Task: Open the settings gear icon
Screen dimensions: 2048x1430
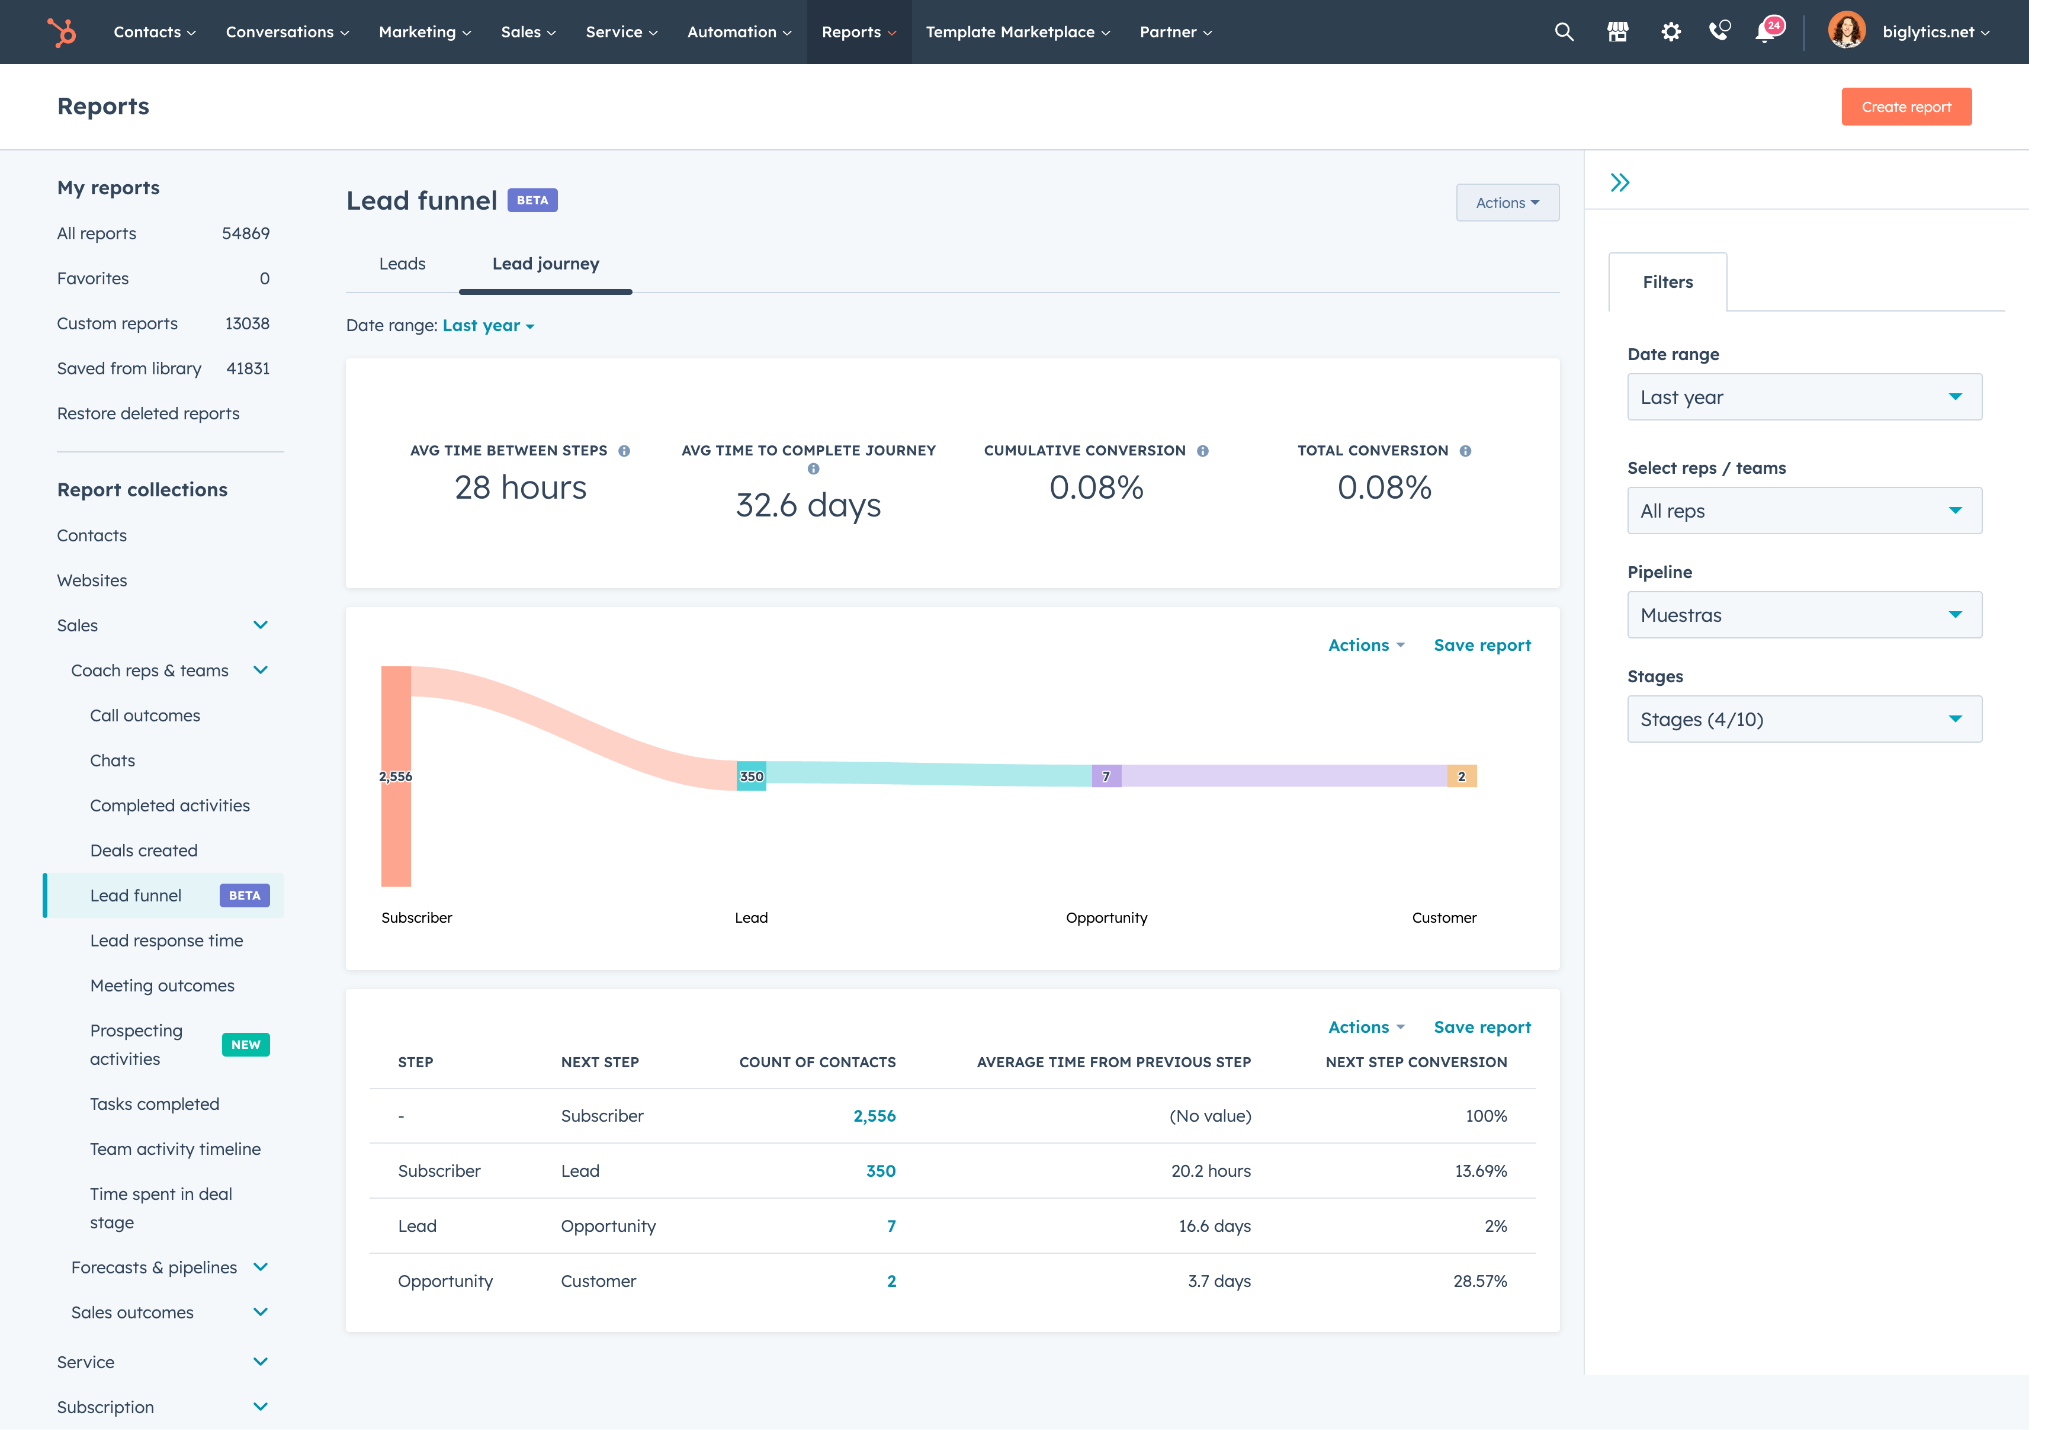Action: click(1670, 31)
